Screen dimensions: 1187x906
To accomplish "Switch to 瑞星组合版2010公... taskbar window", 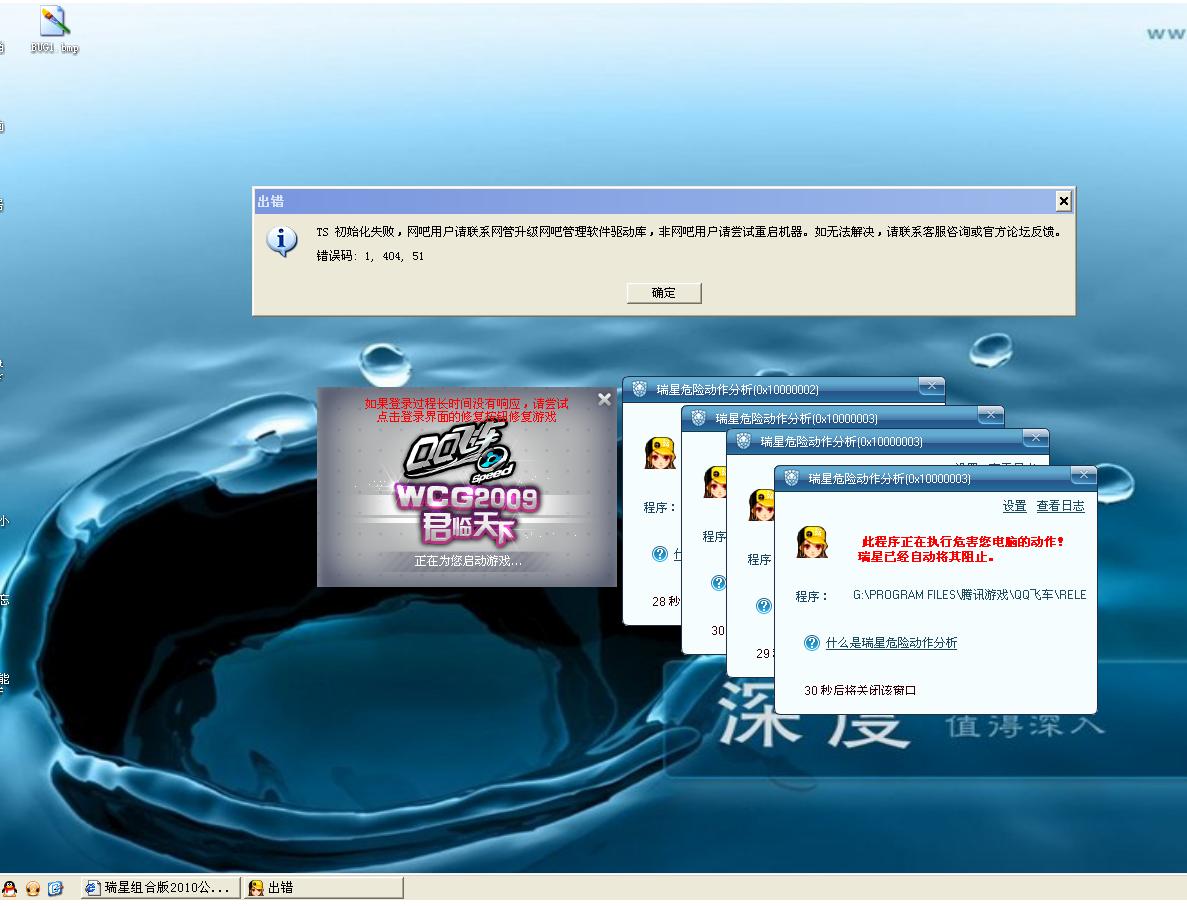I will [160, 888].
